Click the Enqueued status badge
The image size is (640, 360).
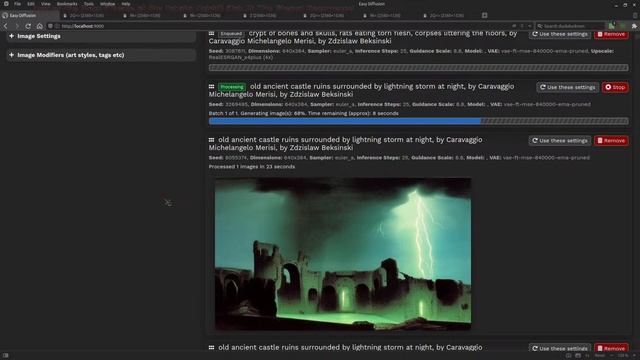[231, 33]
